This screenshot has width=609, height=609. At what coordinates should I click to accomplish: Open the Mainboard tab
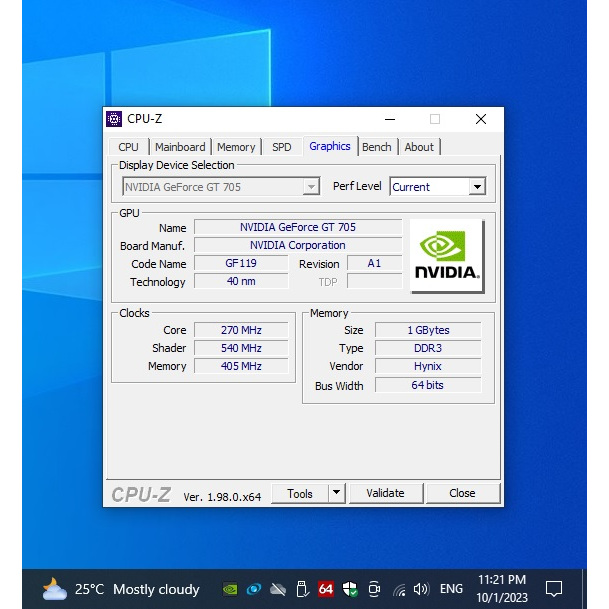180,147
